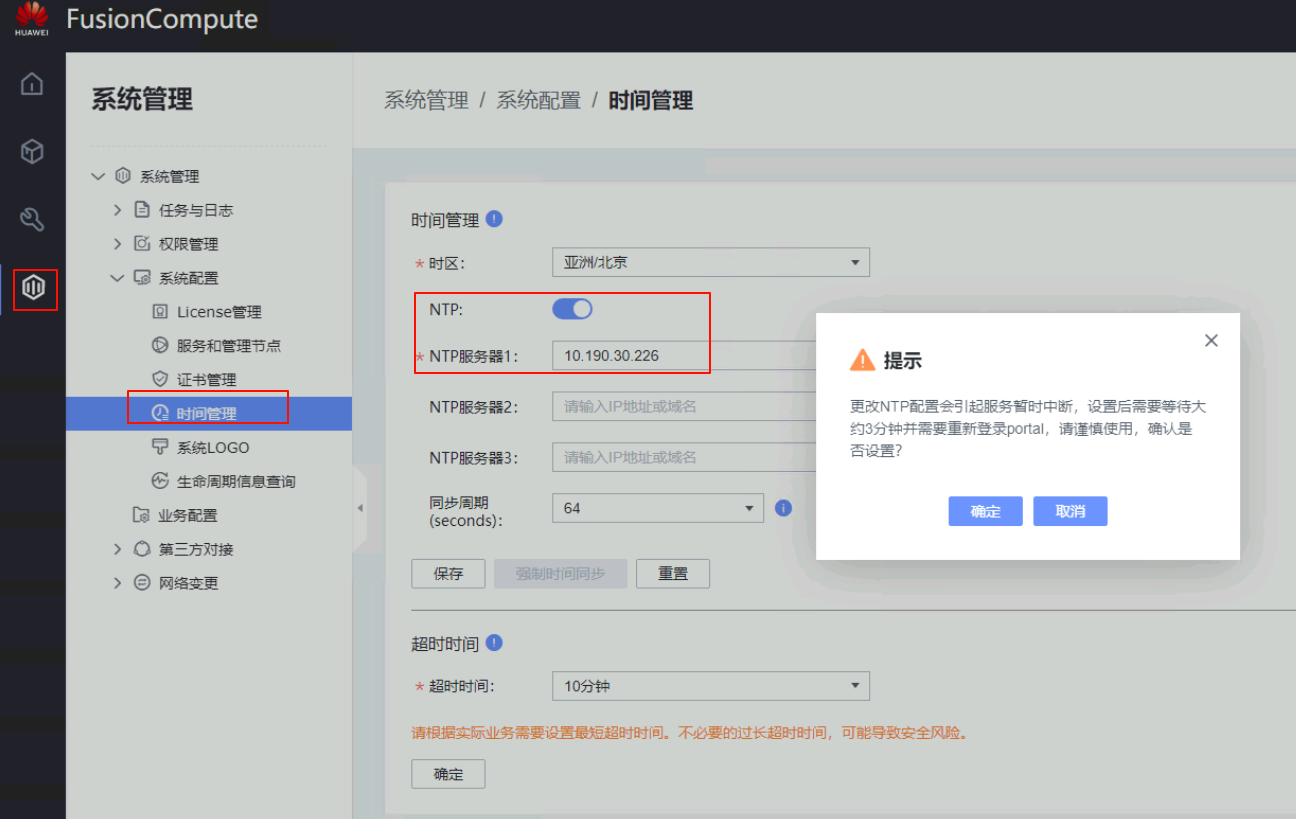Image resolution: width=1296 pixels, height=819 pixels.
Task: Click info icon next to 时间管理 heading
Action: 494,219
